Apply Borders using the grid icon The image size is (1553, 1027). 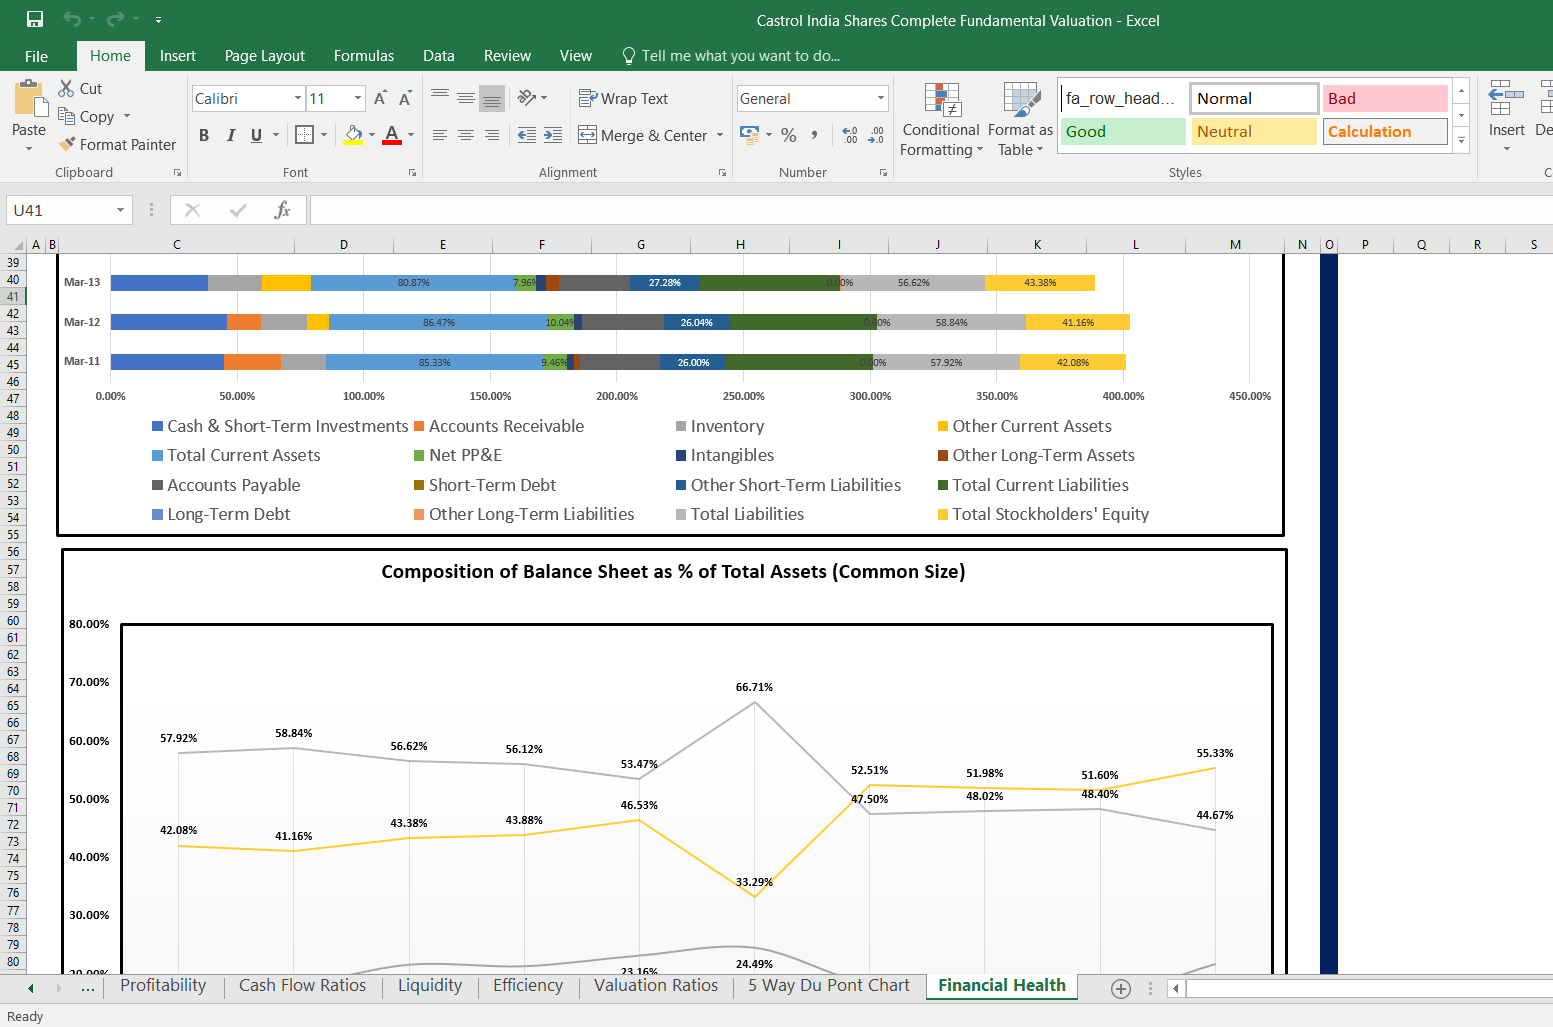pos(305,134)
